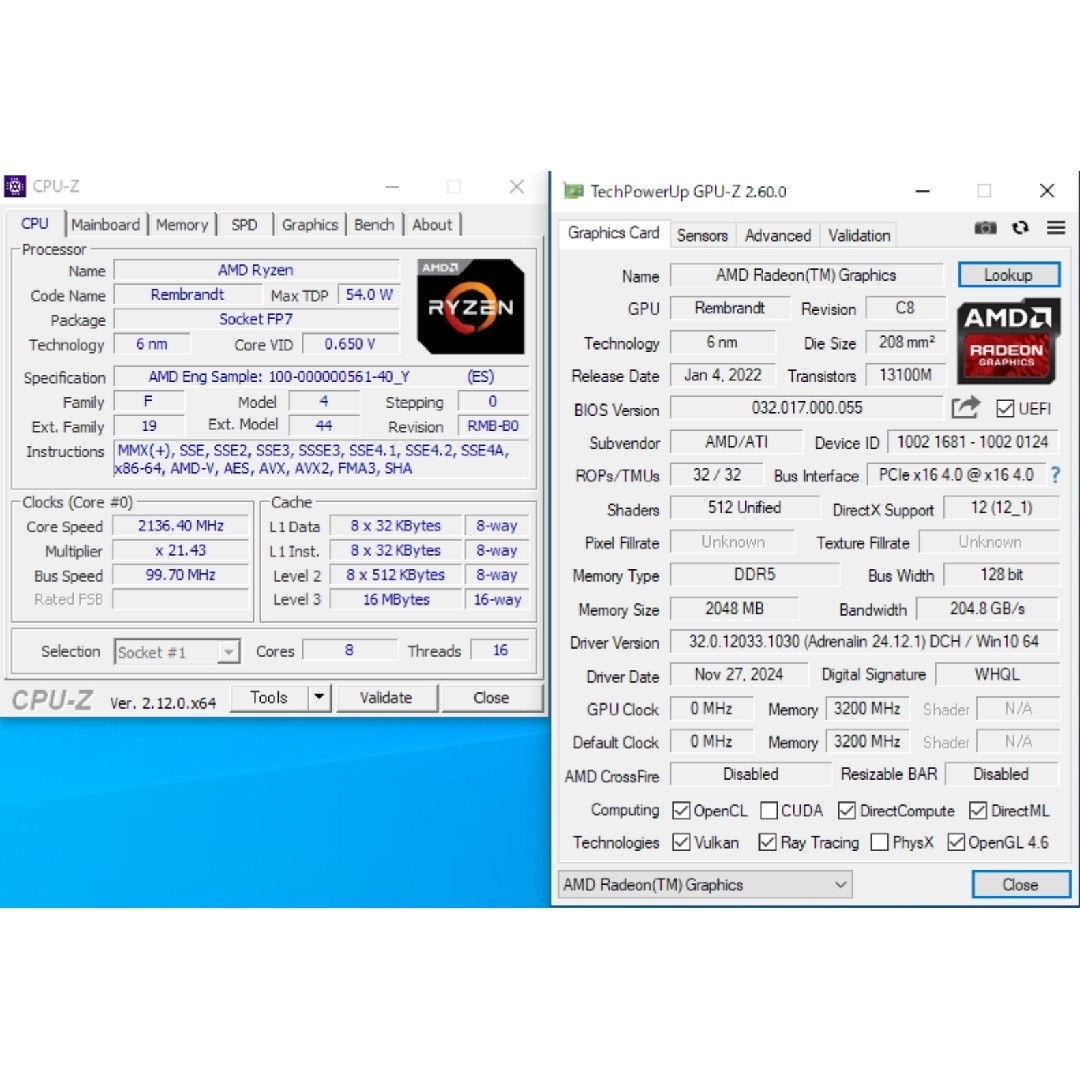Click the GPU-Z title bar app icon
The width and height of the screenshot is (1080, 1080).
point(573,191)
